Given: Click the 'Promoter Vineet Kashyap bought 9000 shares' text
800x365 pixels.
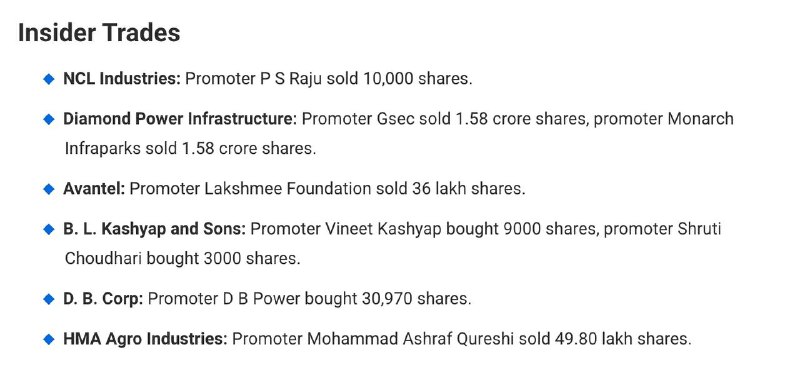Looking at the screenshot, I should (x=423, y=229).
